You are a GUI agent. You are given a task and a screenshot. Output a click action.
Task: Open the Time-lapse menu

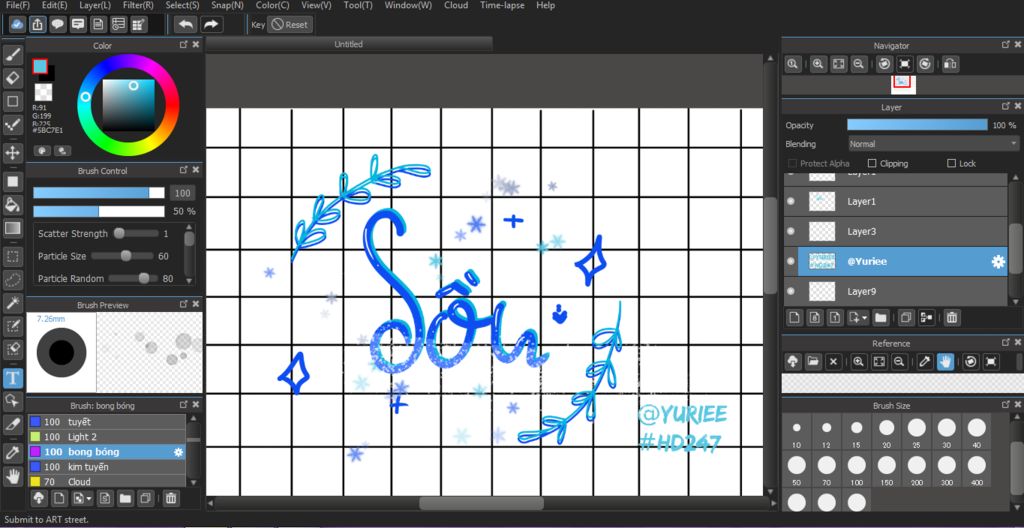click(x=502, y=5)
